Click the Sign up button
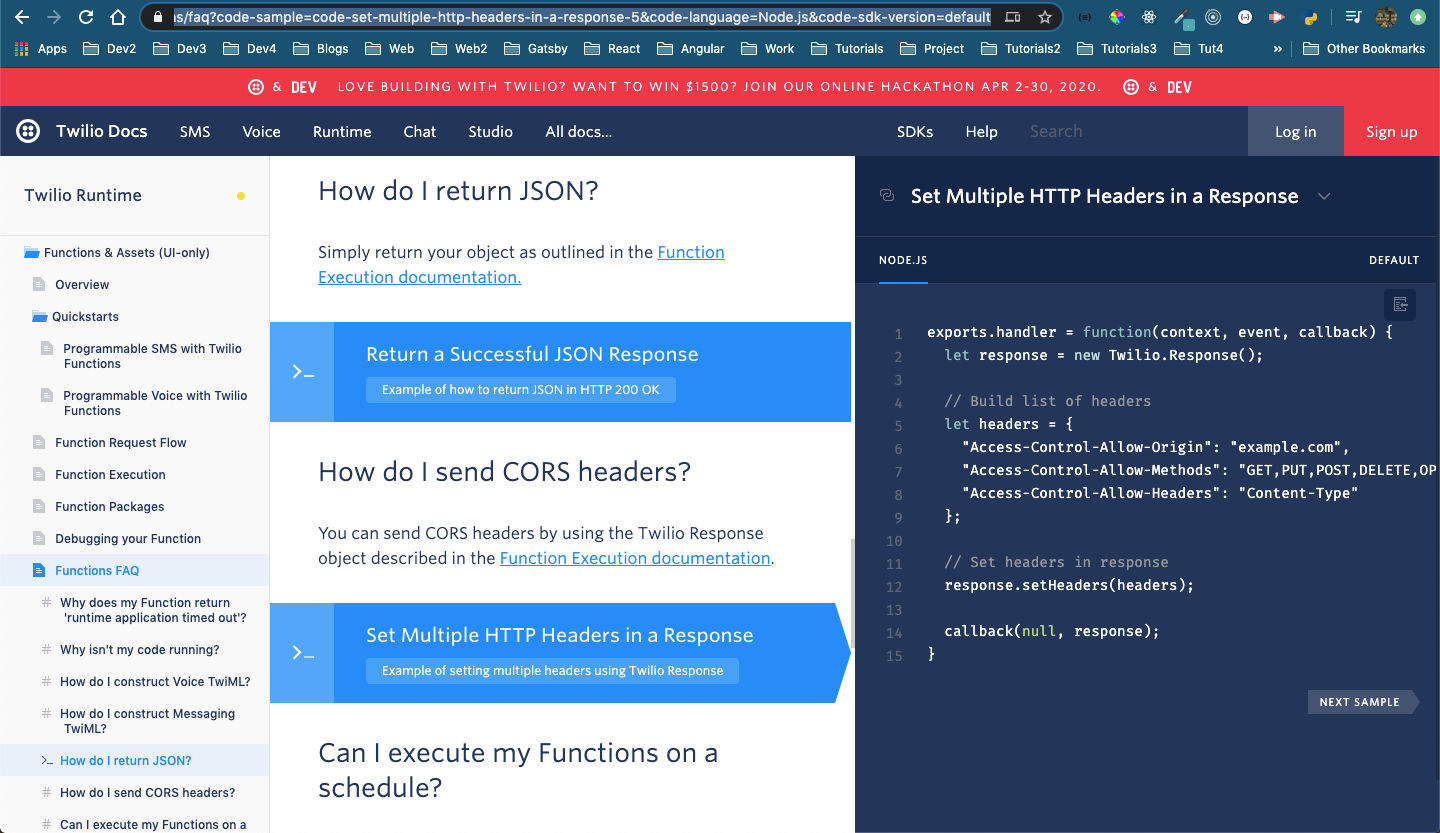This screenshot has width=1440, height=833. coord(1392,131)
